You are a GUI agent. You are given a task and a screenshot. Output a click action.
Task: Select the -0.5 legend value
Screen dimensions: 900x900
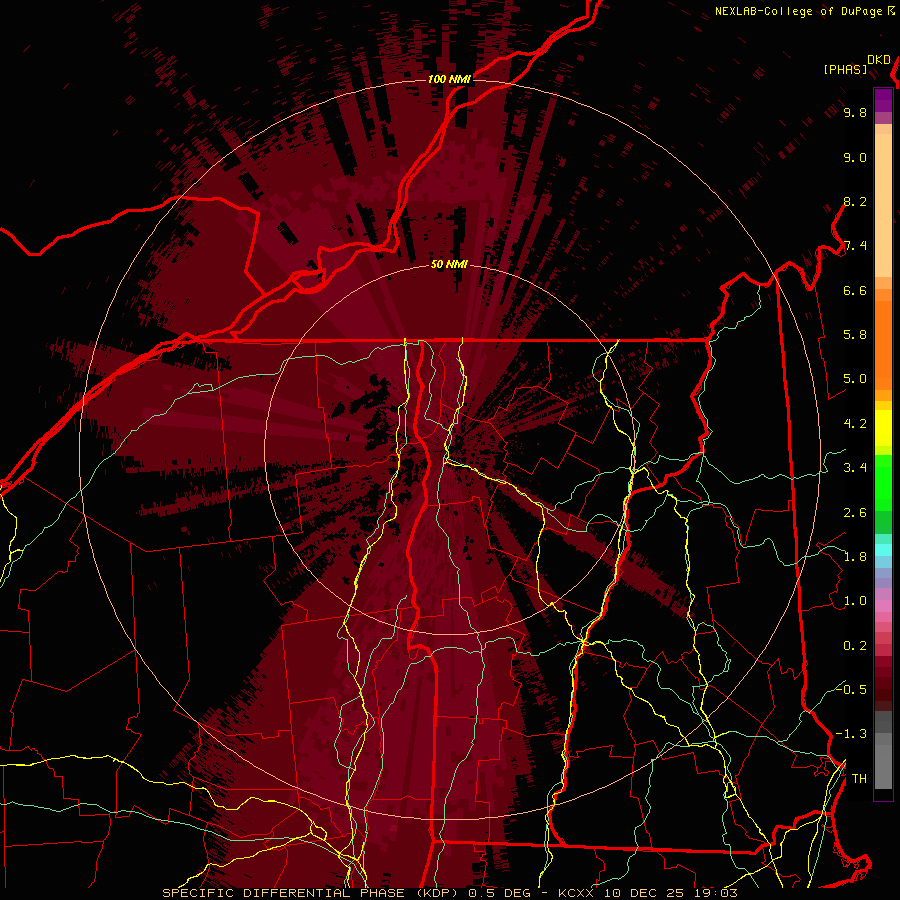[851, 690]
